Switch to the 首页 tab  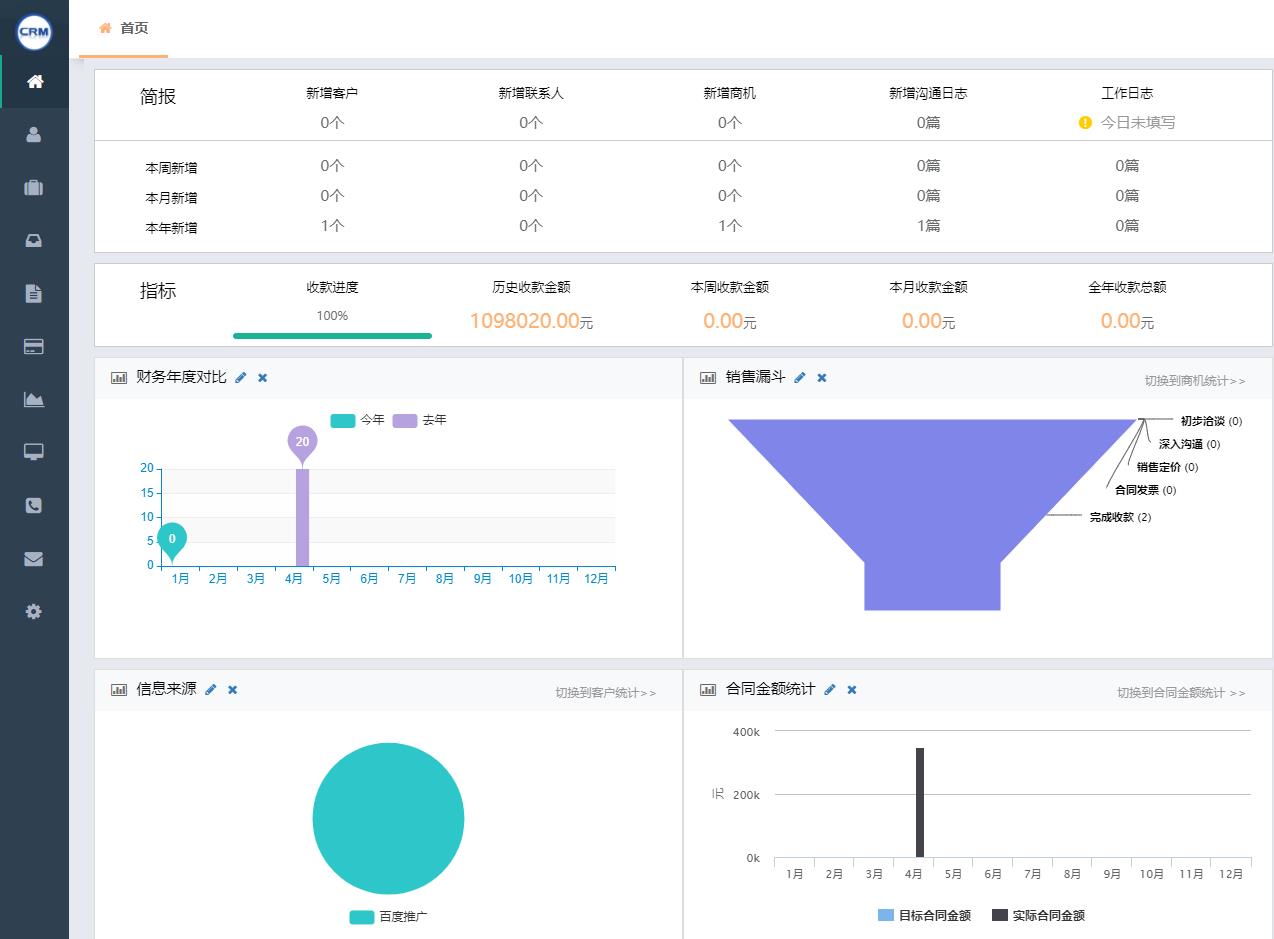(x=124, y=29)
